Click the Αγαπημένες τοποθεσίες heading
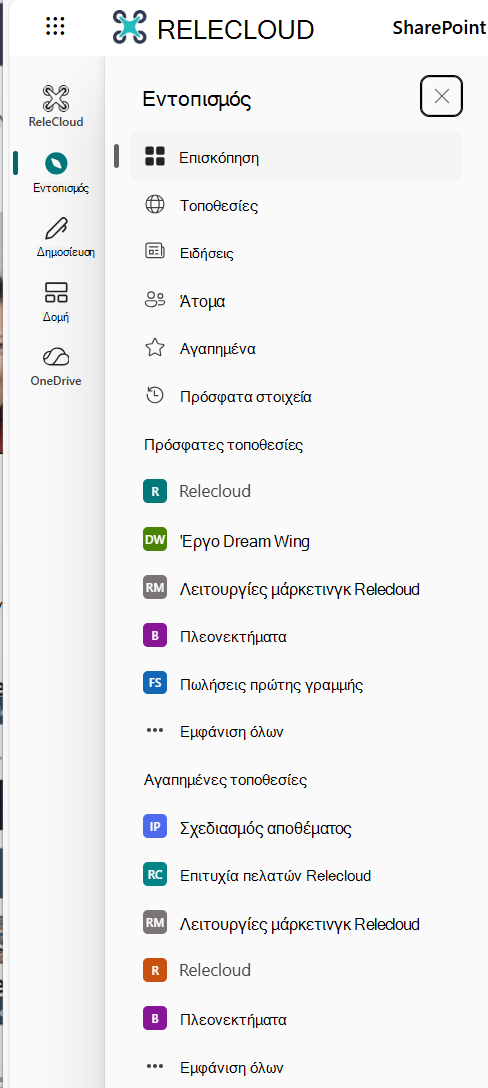 [226, 779]
